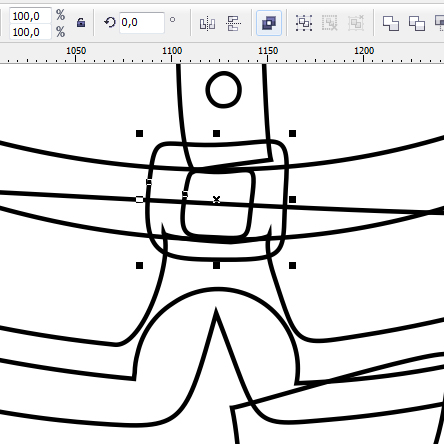Click the lower scale factor field
444x444 pixels.
[x=31, y=32]
